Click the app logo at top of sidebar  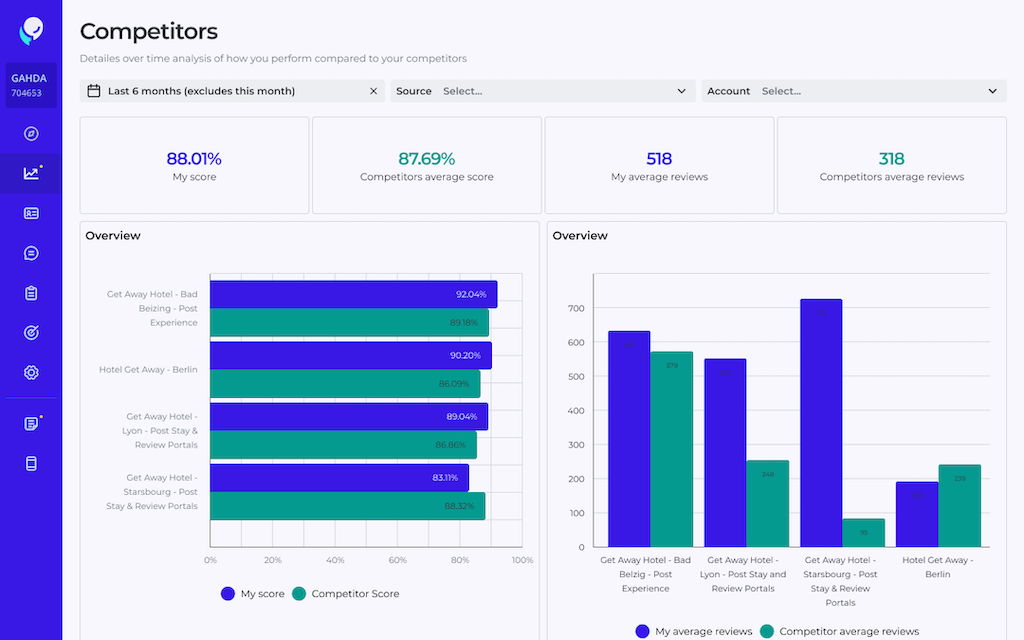tap(31, 31)
